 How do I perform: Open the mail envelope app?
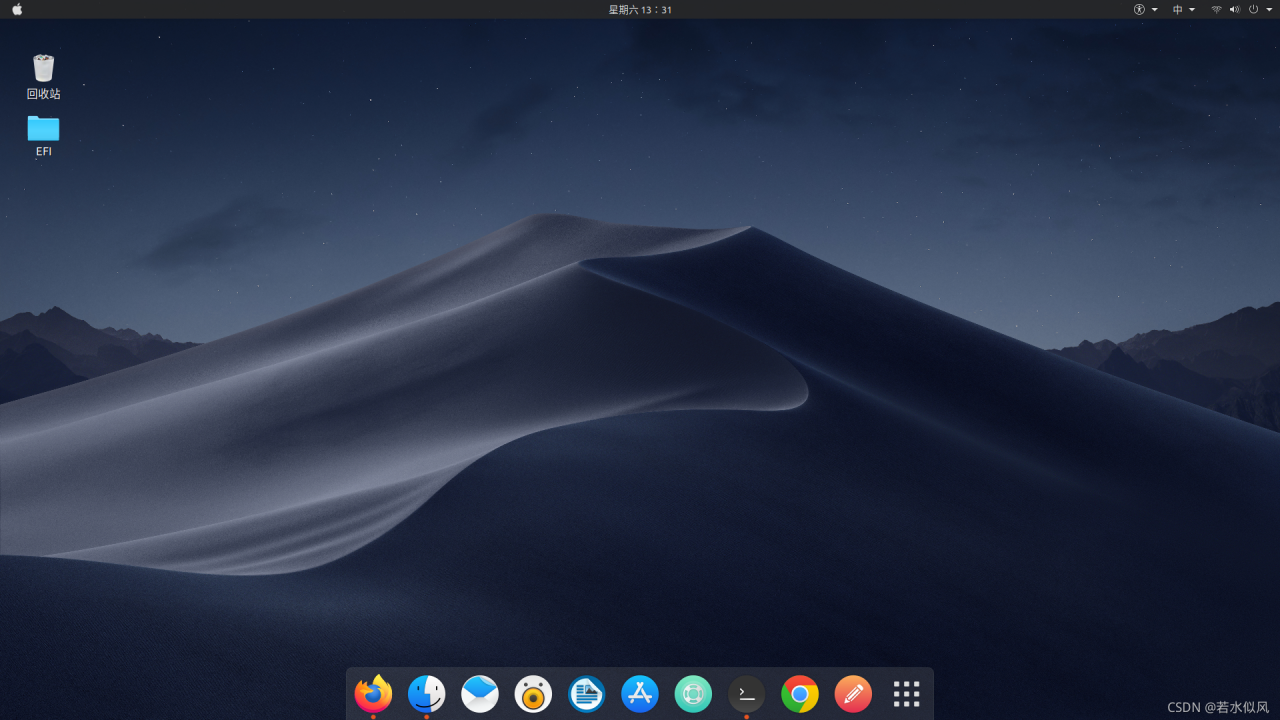point(480,693)
